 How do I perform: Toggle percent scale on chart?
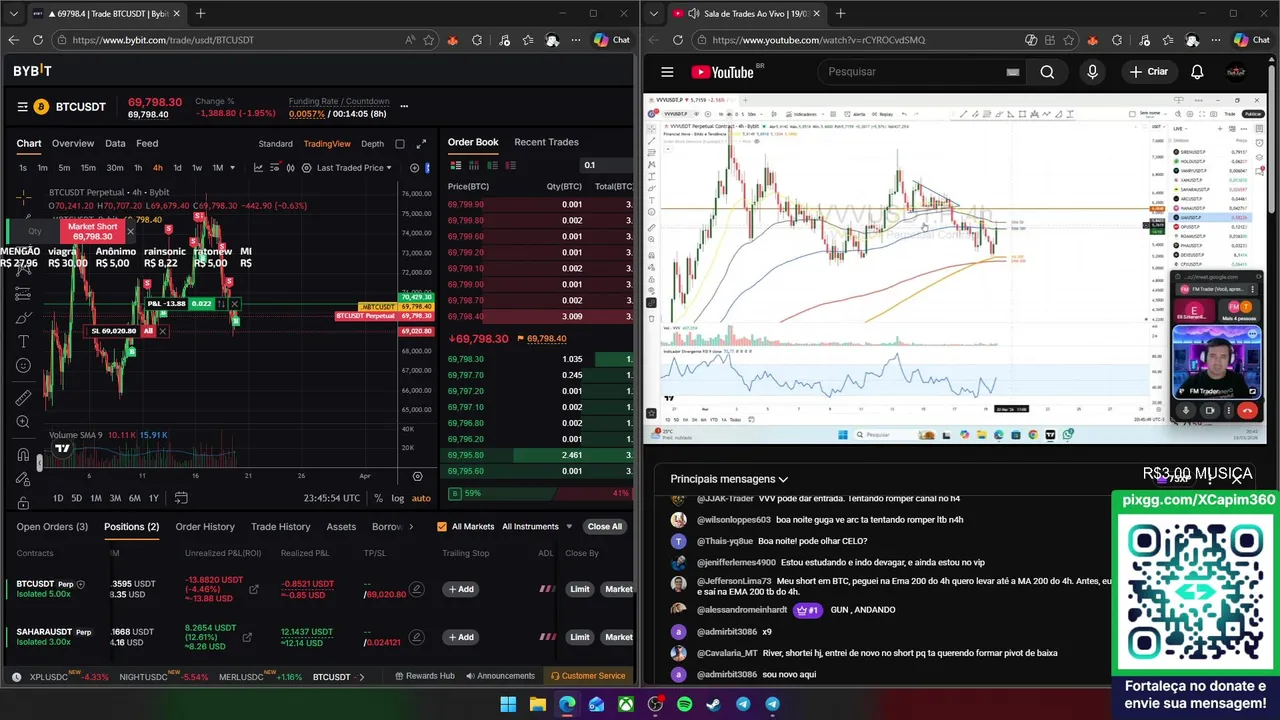pyautogui.click(x=378, y=498)
